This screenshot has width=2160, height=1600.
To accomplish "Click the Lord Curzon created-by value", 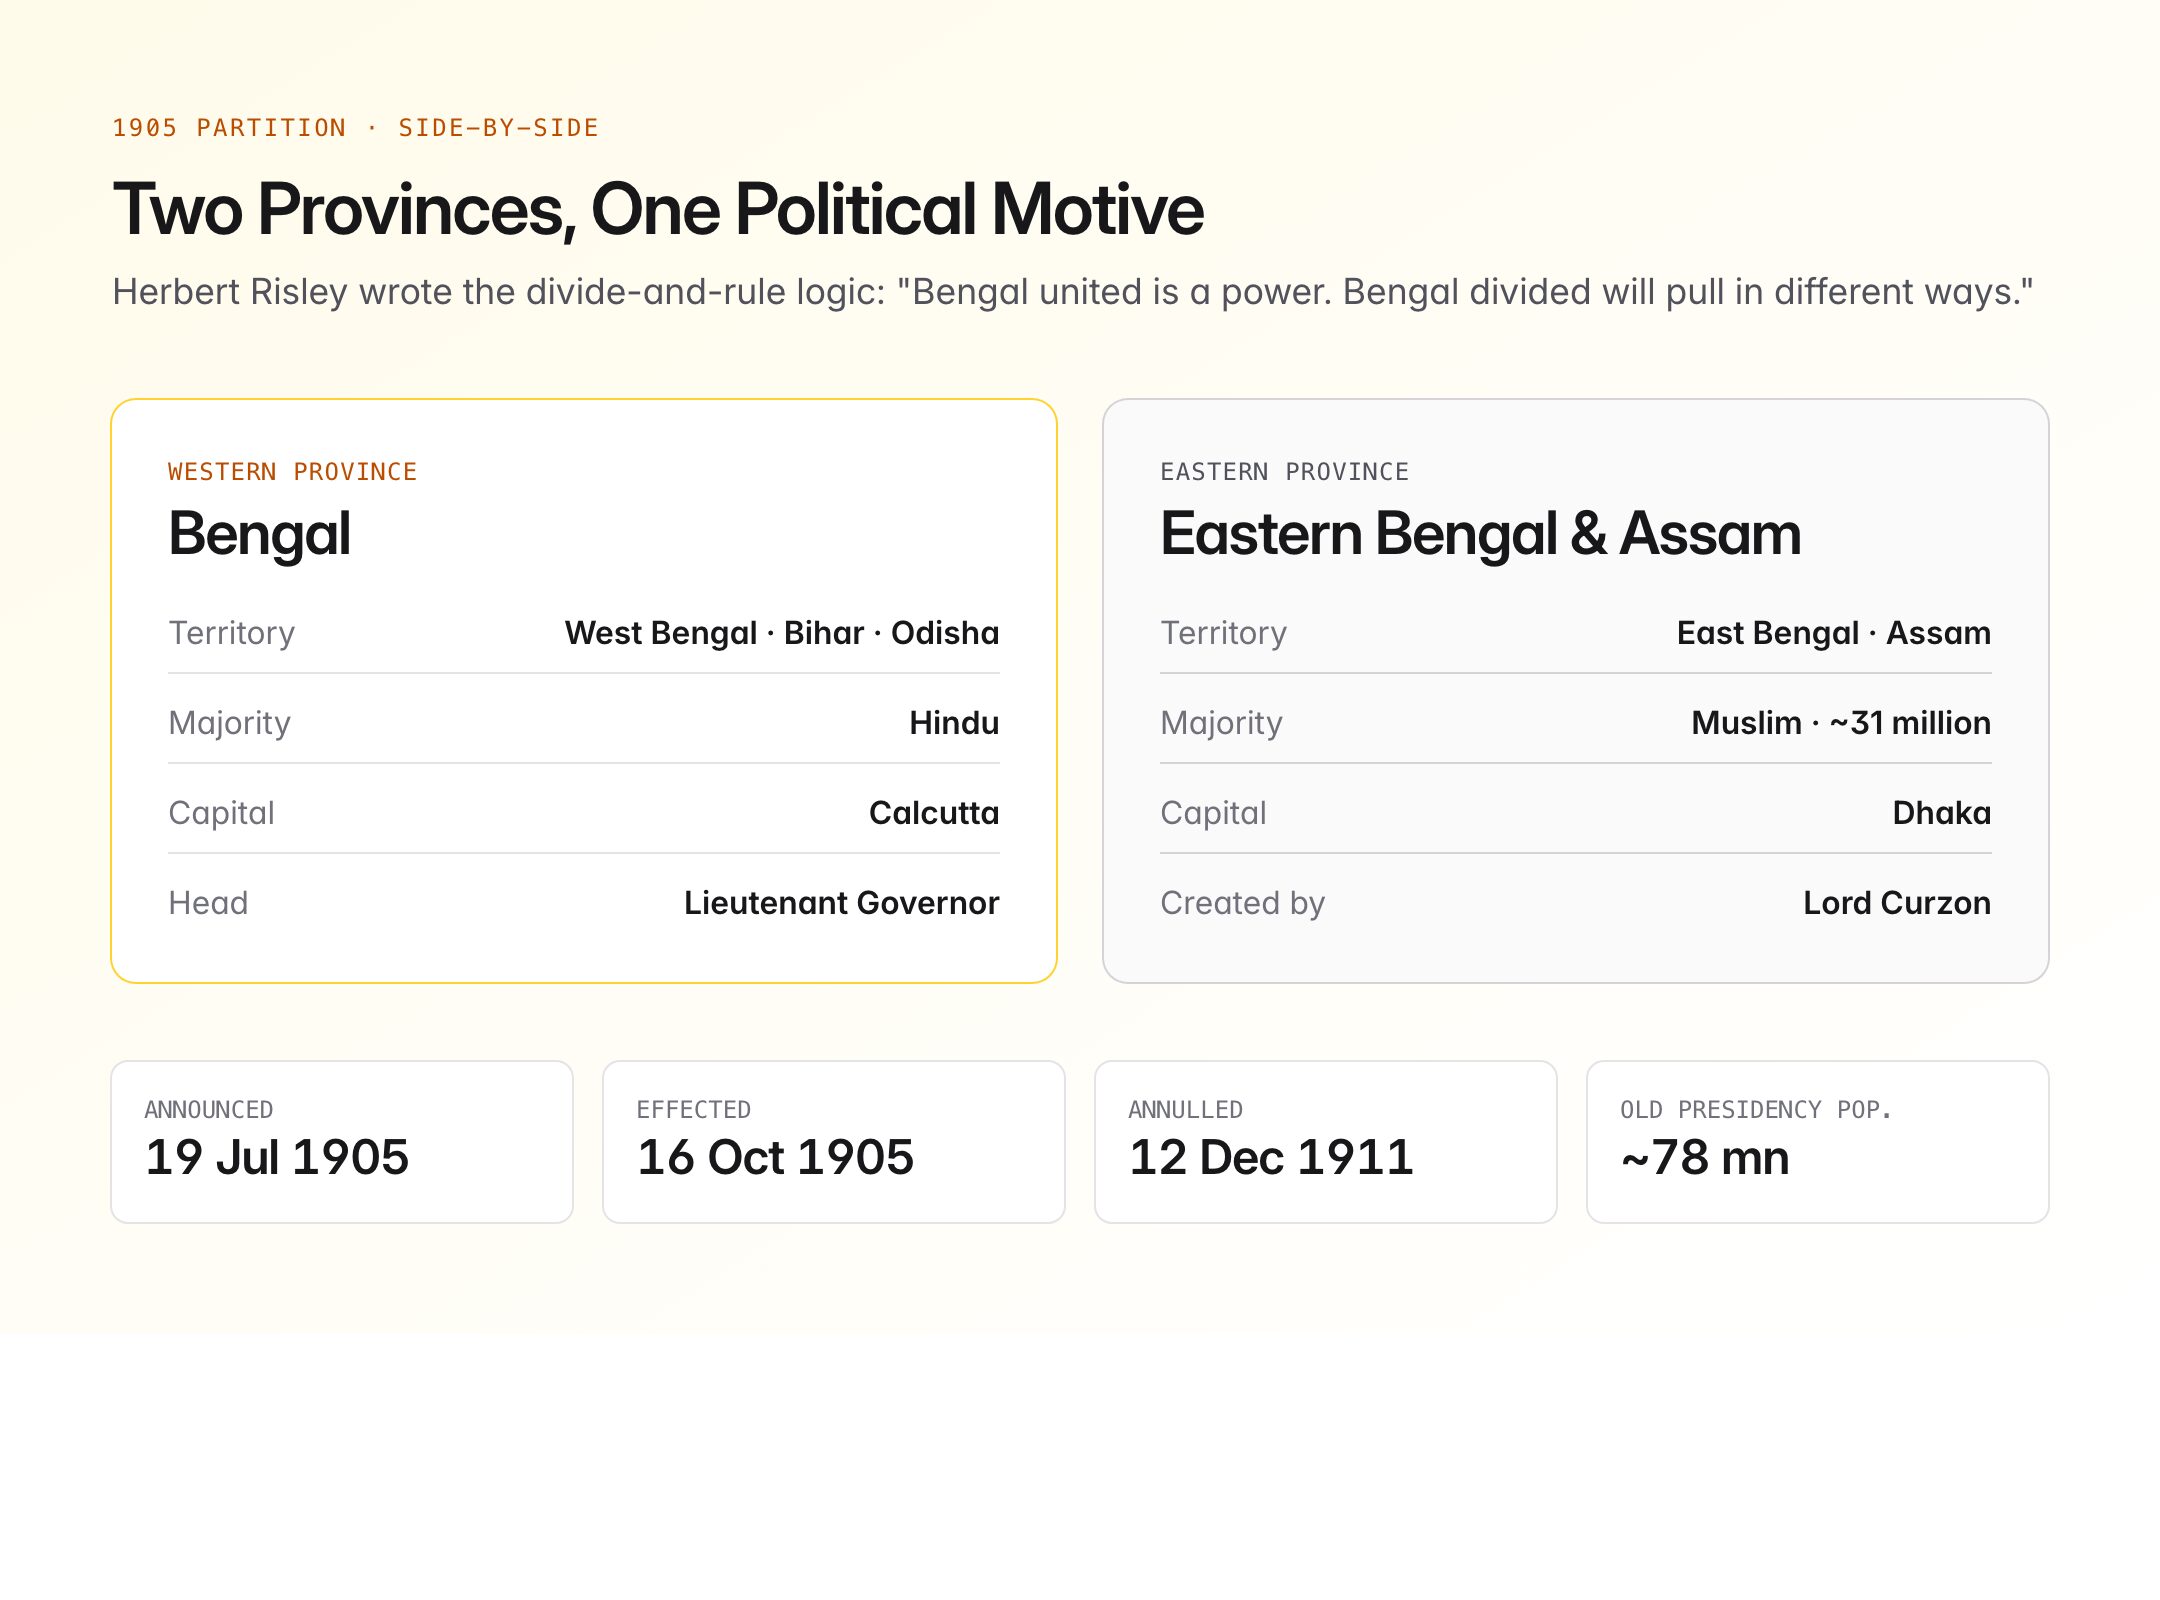I will pyautogui.click(x=1896, y=902).
